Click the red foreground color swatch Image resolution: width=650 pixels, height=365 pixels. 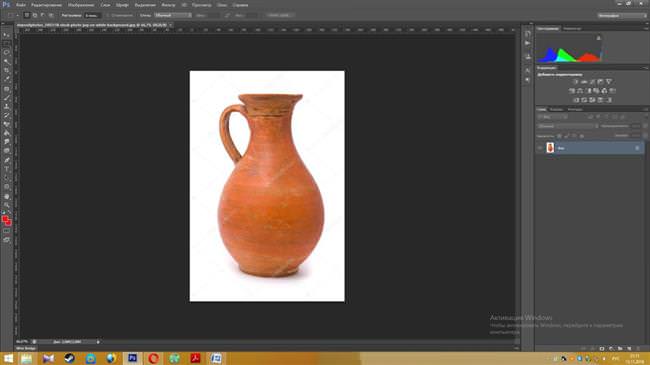tap(5, 219)
